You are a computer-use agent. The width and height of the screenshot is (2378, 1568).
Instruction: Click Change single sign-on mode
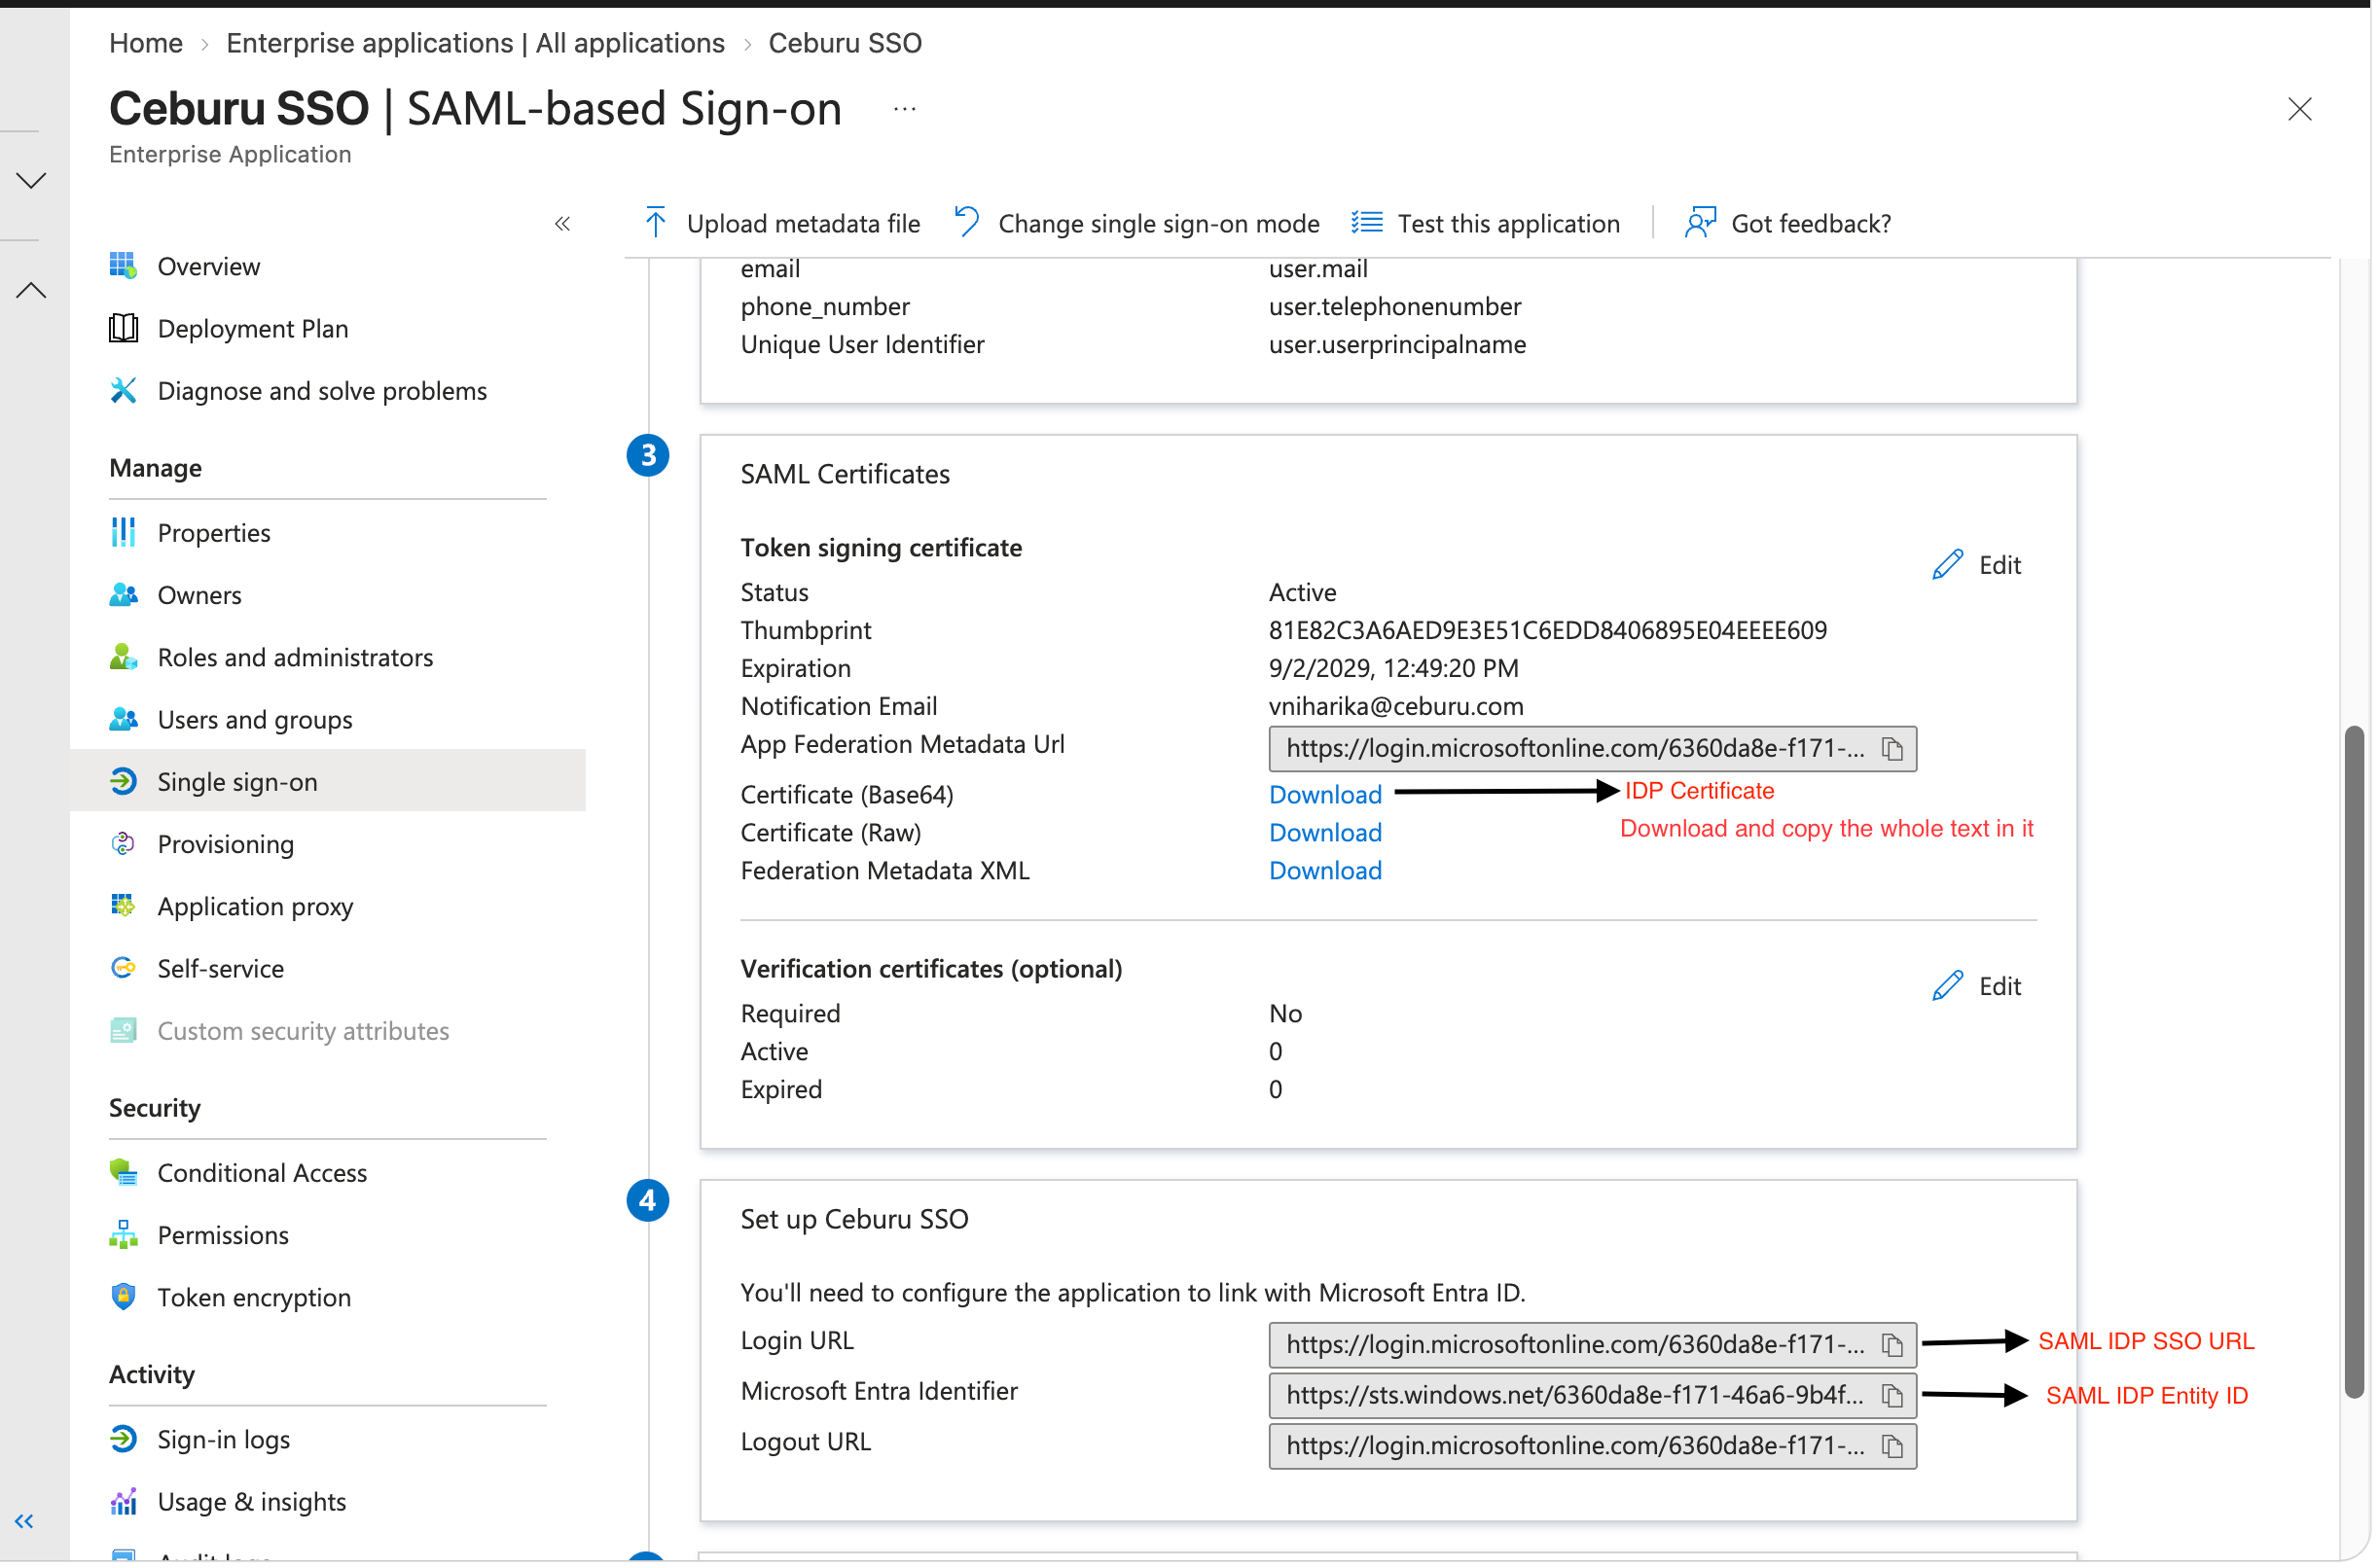[x=1139, y=223]
